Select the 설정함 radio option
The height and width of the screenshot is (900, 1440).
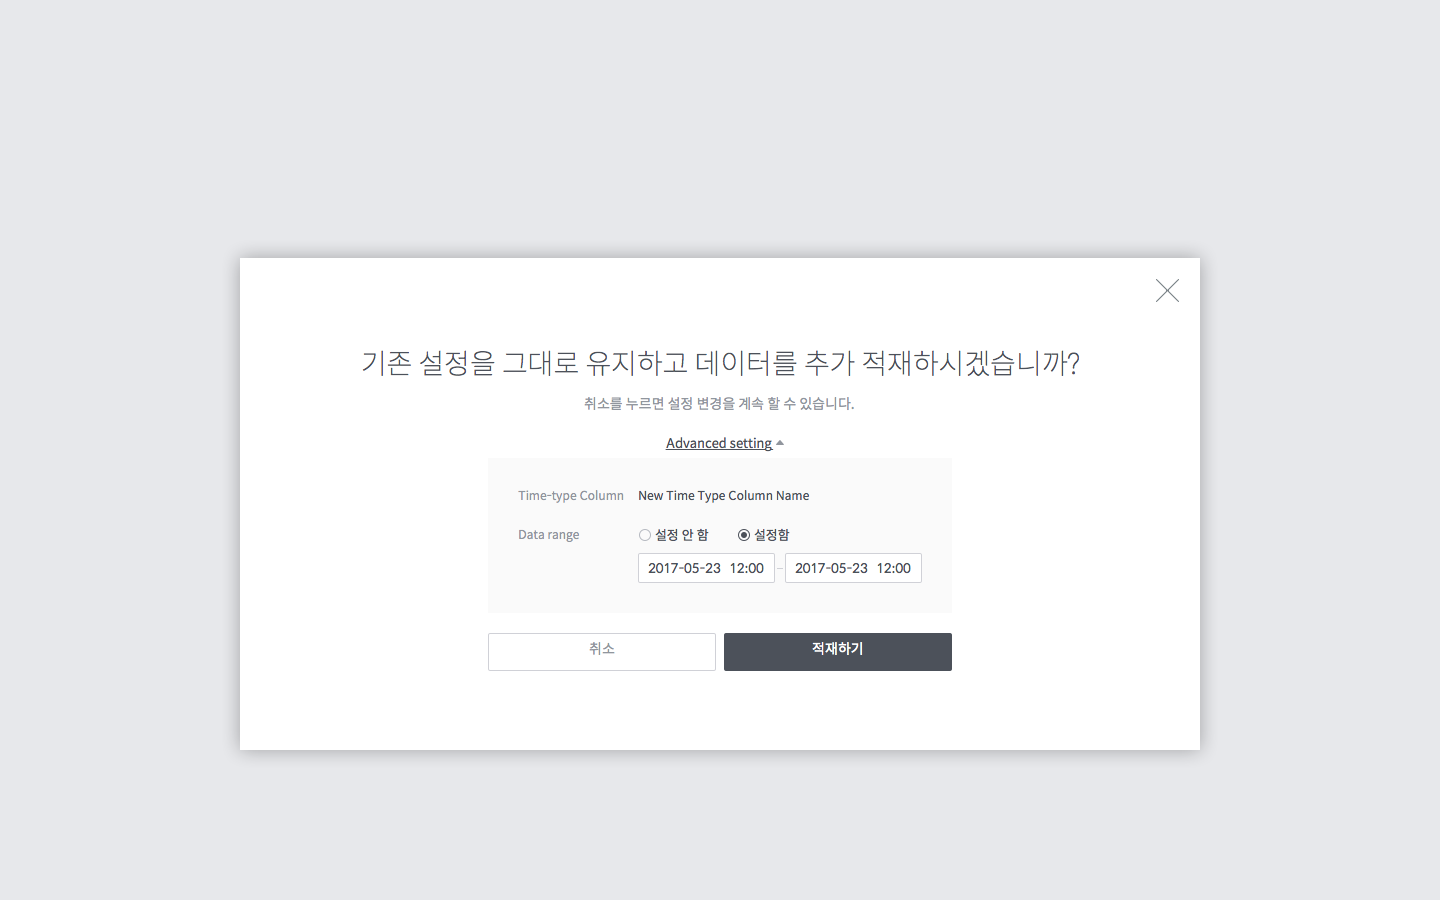[744, 535]
